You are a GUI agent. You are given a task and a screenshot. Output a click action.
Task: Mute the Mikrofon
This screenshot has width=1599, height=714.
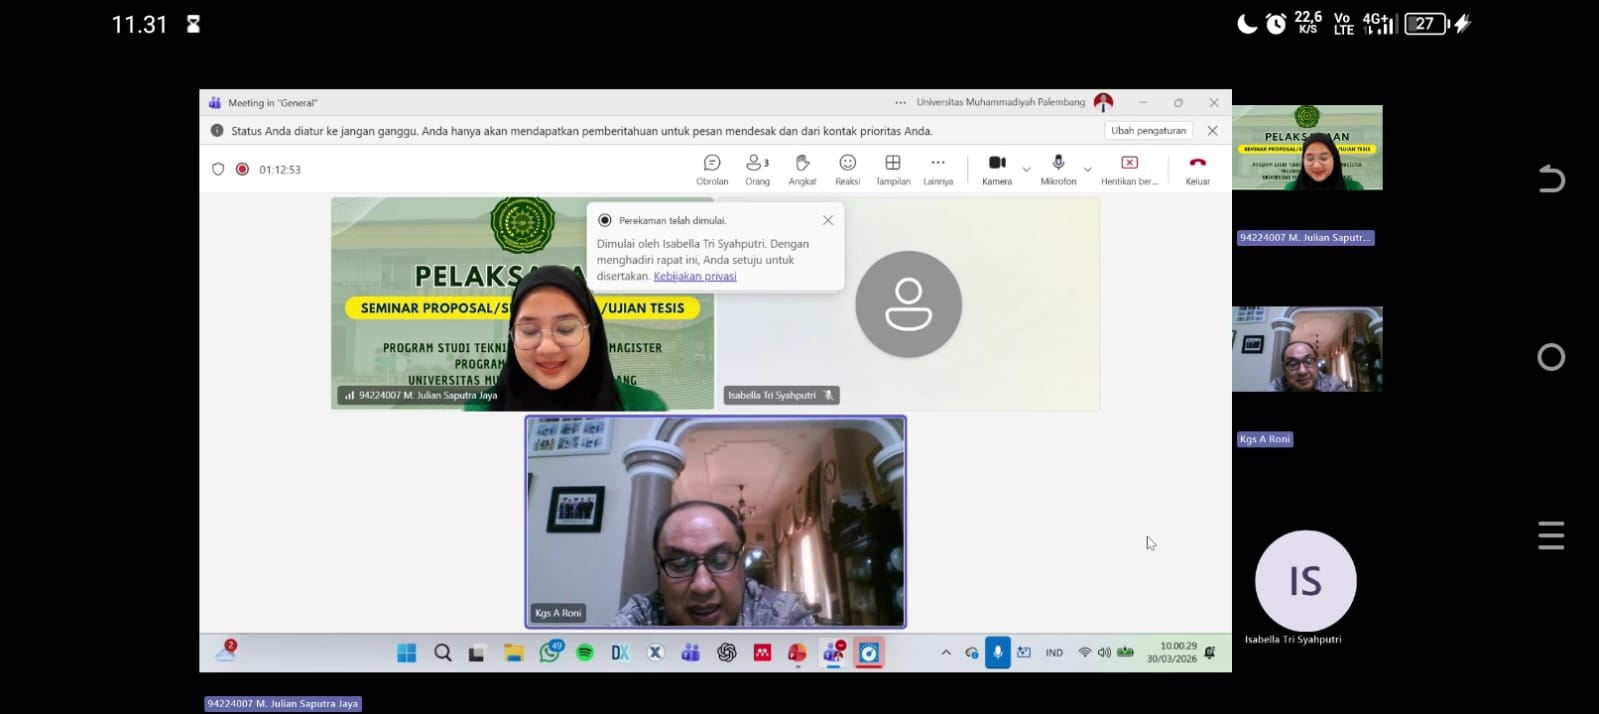(x=1058, y=168)
